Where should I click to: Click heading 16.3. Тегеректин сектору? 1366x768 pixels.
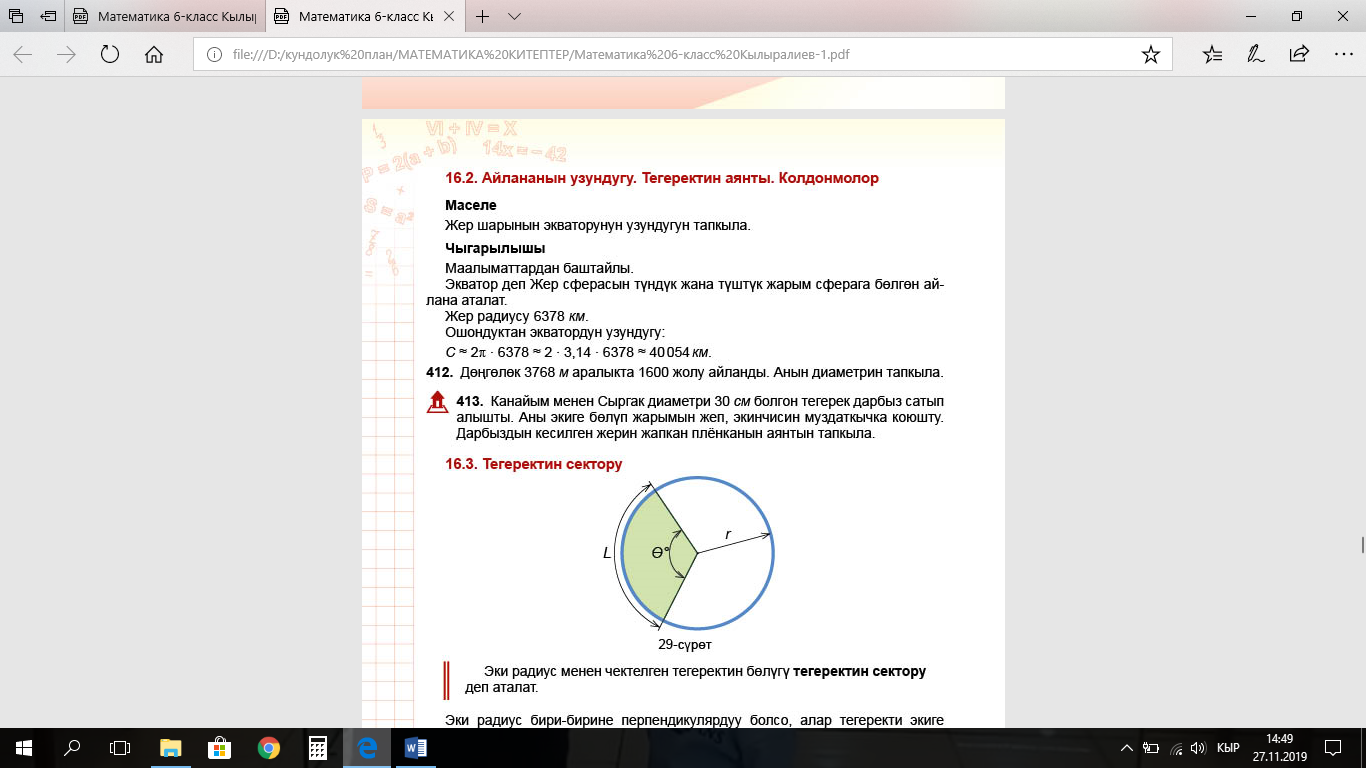[533, 464]
